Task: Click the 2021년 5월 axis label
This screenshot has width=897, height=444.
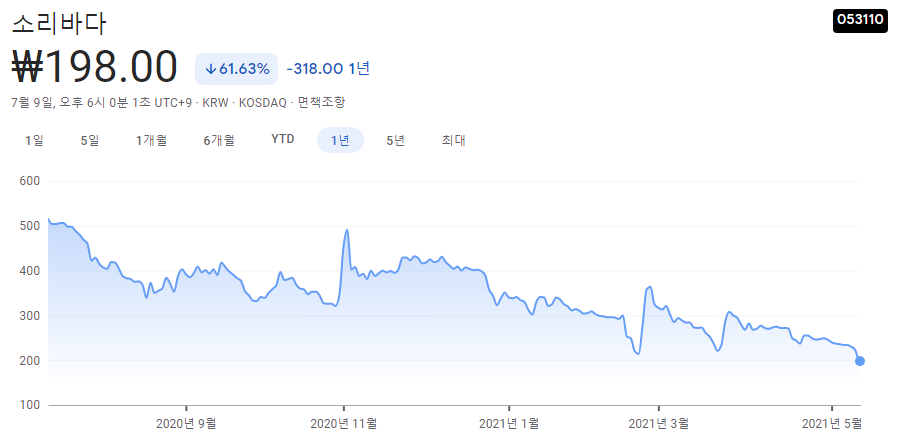Action: click(831, 424)
